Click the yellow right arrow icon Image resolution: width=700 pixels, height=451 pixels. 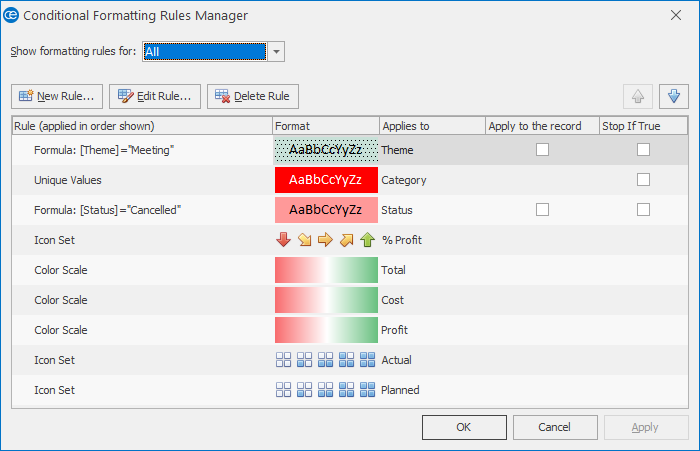point(325,240)
